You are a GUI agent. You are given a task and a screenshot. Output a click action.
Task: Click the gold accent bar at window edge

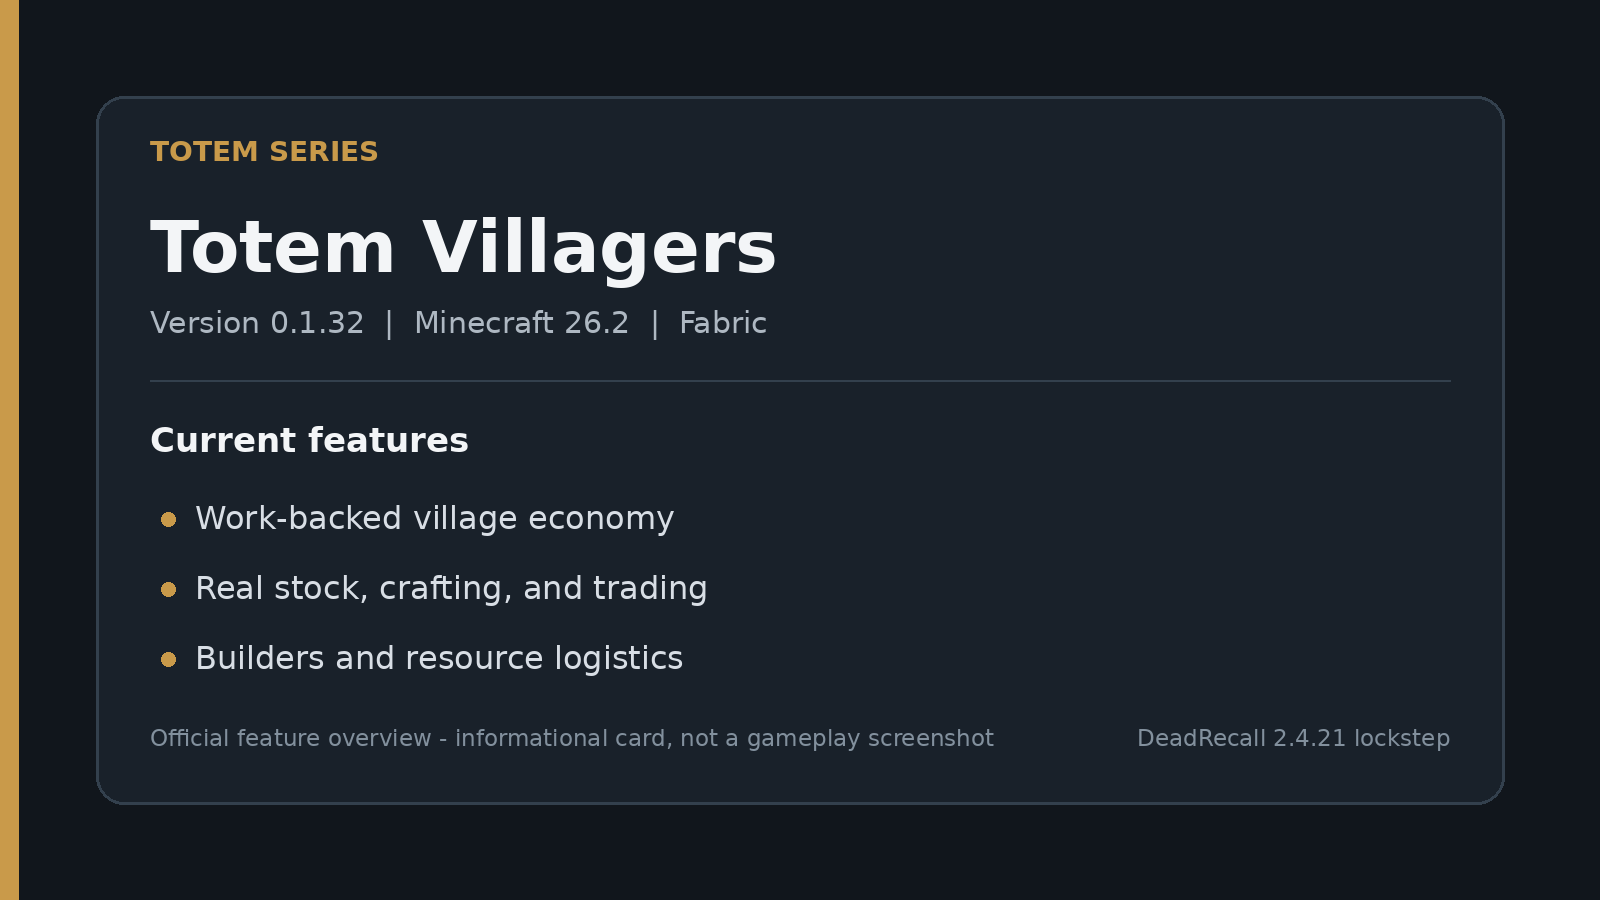(x=9, y=450)
